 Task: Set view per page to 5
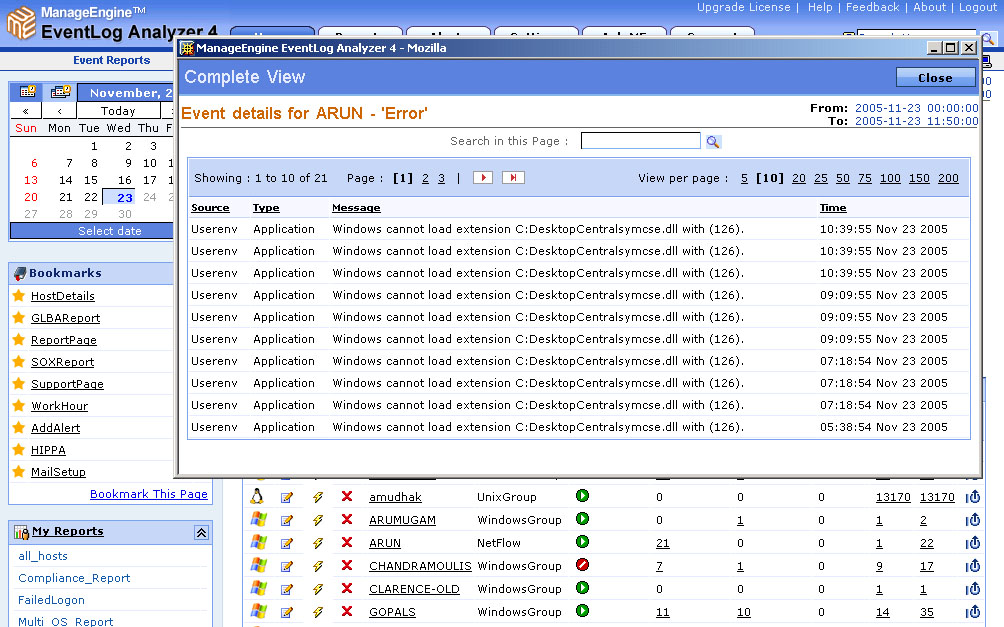pos(744,178)
